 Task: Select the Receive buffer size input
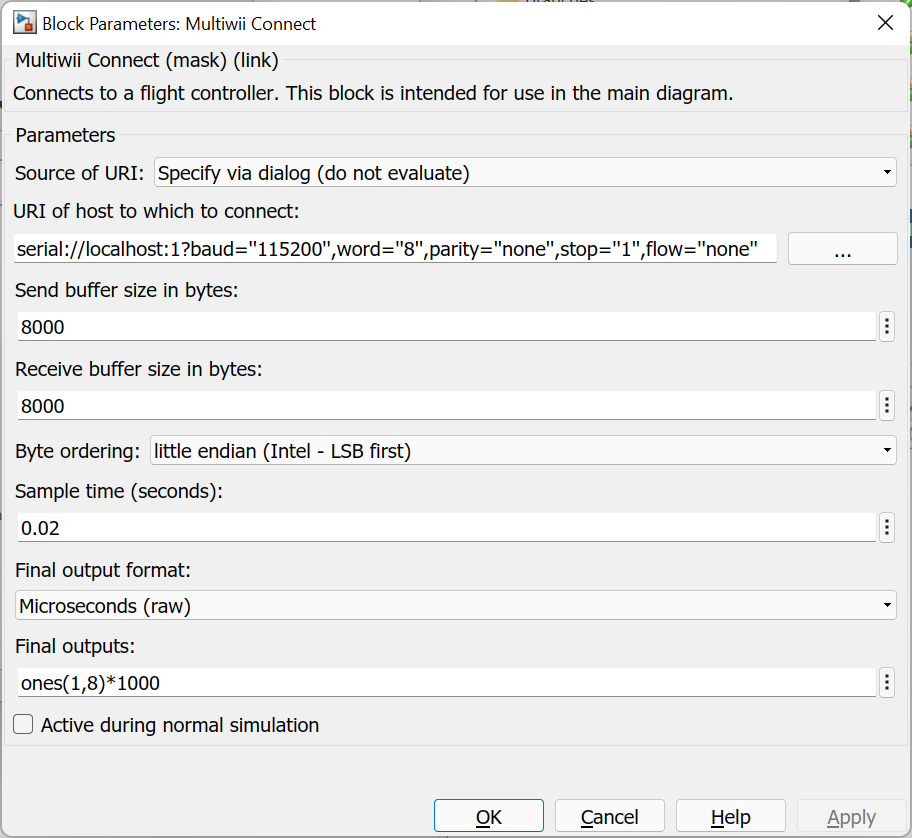(446, 405)
